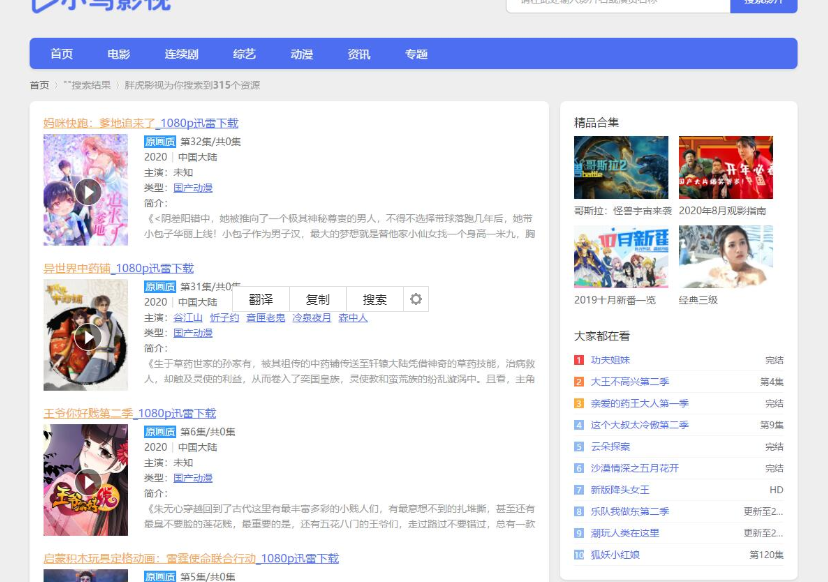This screenshot has width=828, height=582.
Task: Click 国产动漫 type link under 王爷你好贱
Action: tap(193, 478)
